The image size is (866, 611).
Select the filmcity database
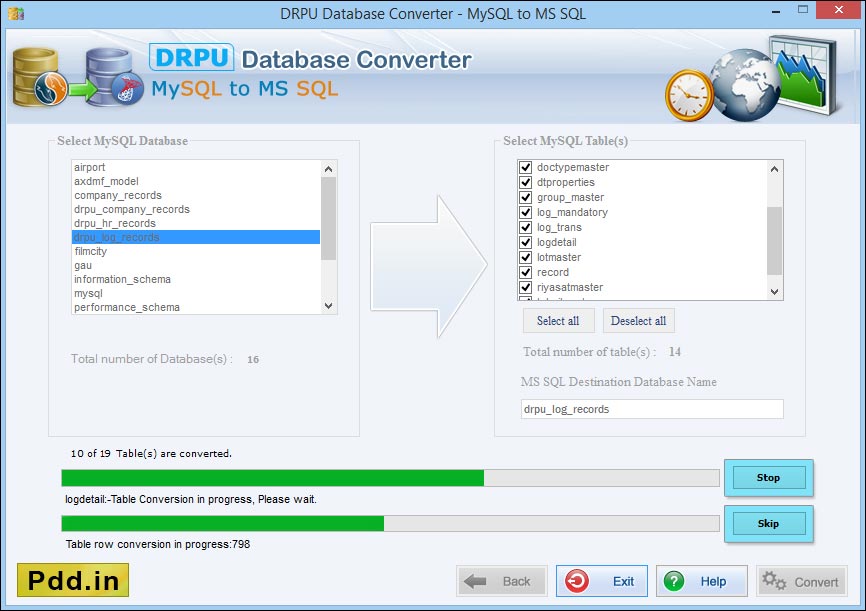tap(196, 251)
